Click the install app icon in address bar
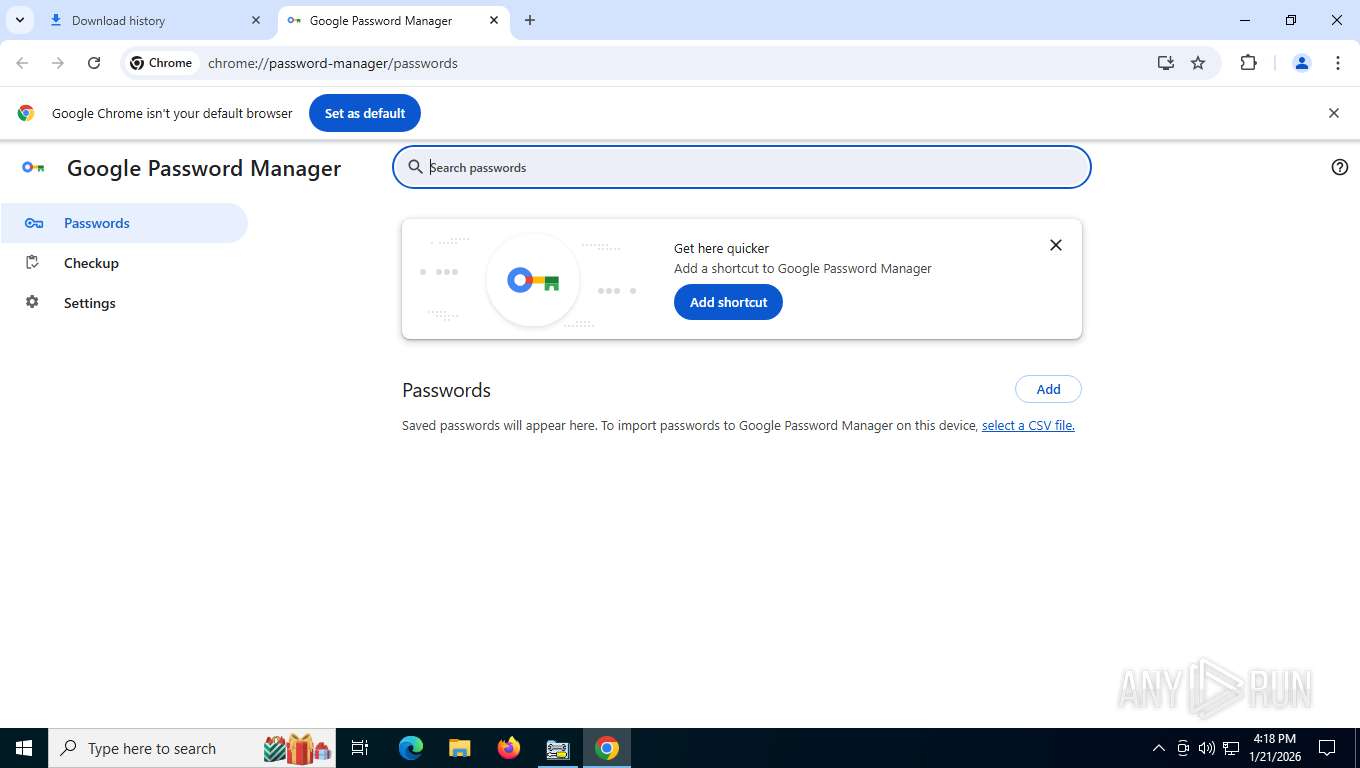 (1166, 63)
